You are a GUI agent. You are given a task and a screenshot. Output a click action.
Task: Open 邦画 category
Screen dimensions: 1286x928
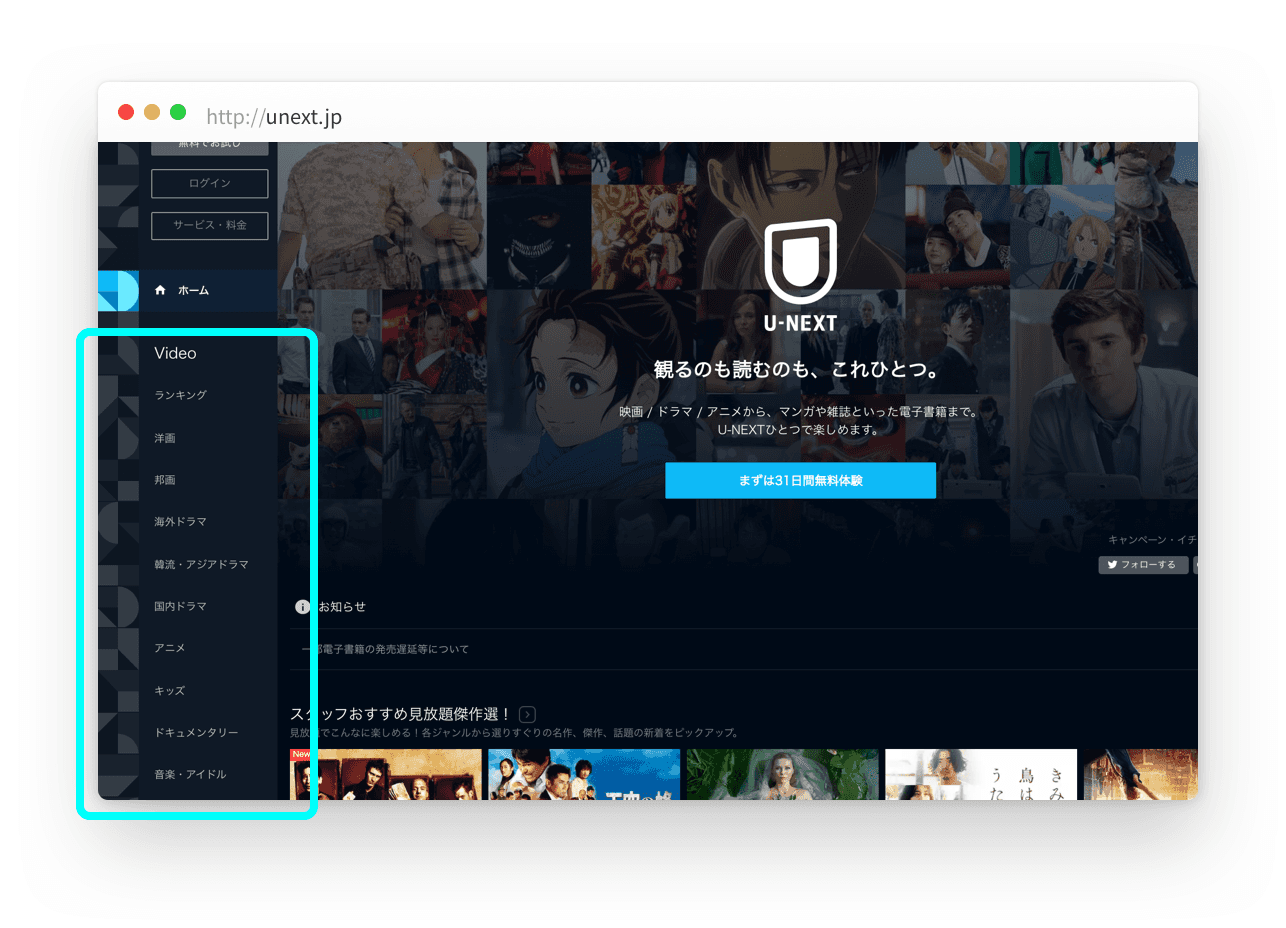pos(165,480)
